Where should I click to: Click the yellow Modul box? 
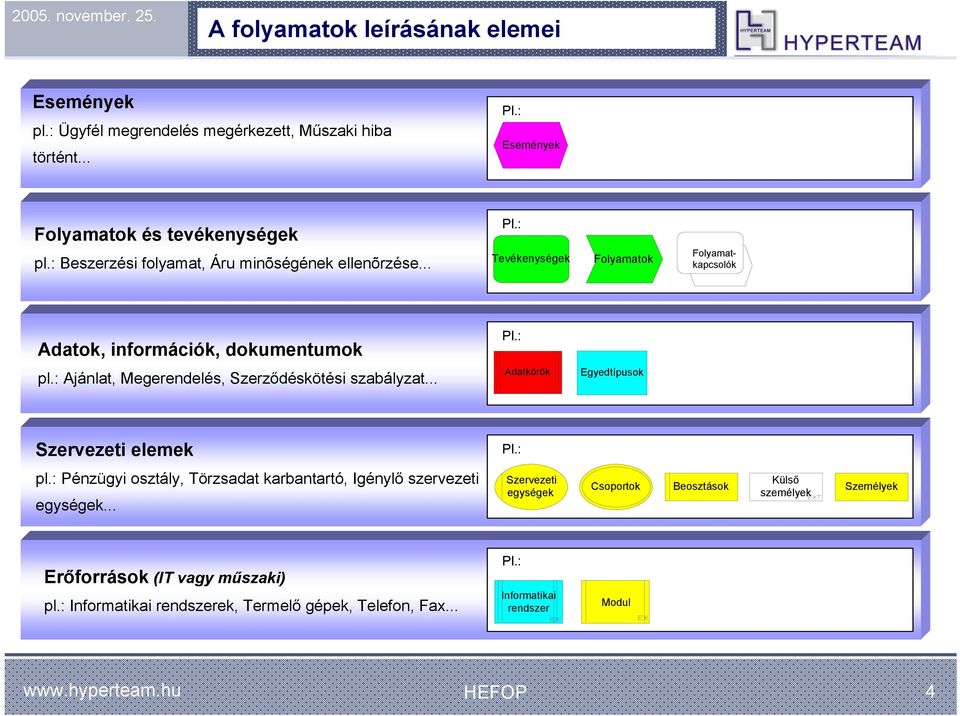(x=615, y=602)
